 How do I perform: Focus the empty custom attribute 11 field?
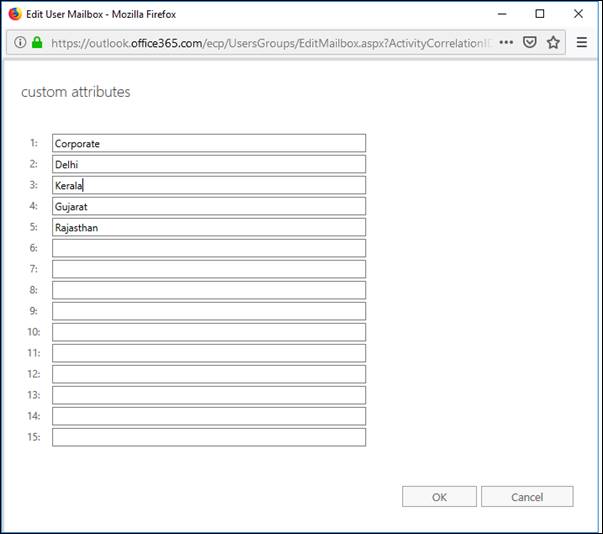point(209,353)
